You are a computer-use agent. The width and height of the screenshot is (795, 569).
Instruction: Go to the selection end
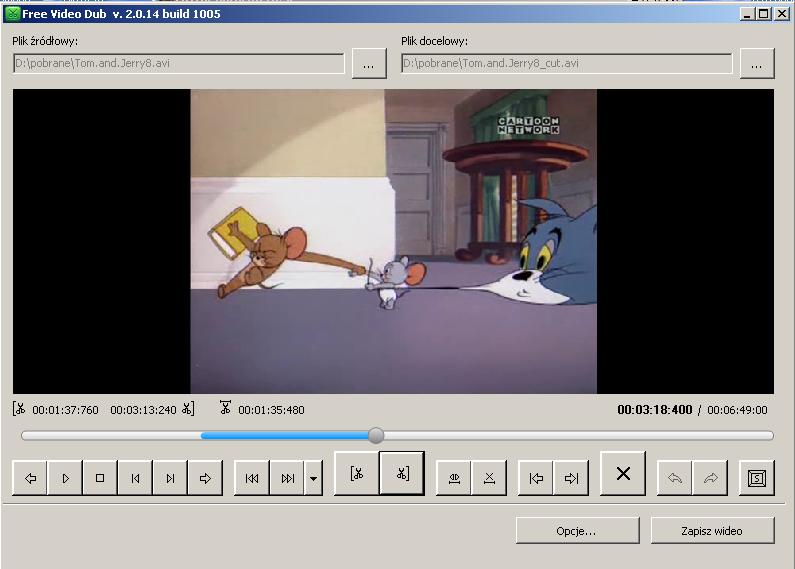[x=571, y=478]
